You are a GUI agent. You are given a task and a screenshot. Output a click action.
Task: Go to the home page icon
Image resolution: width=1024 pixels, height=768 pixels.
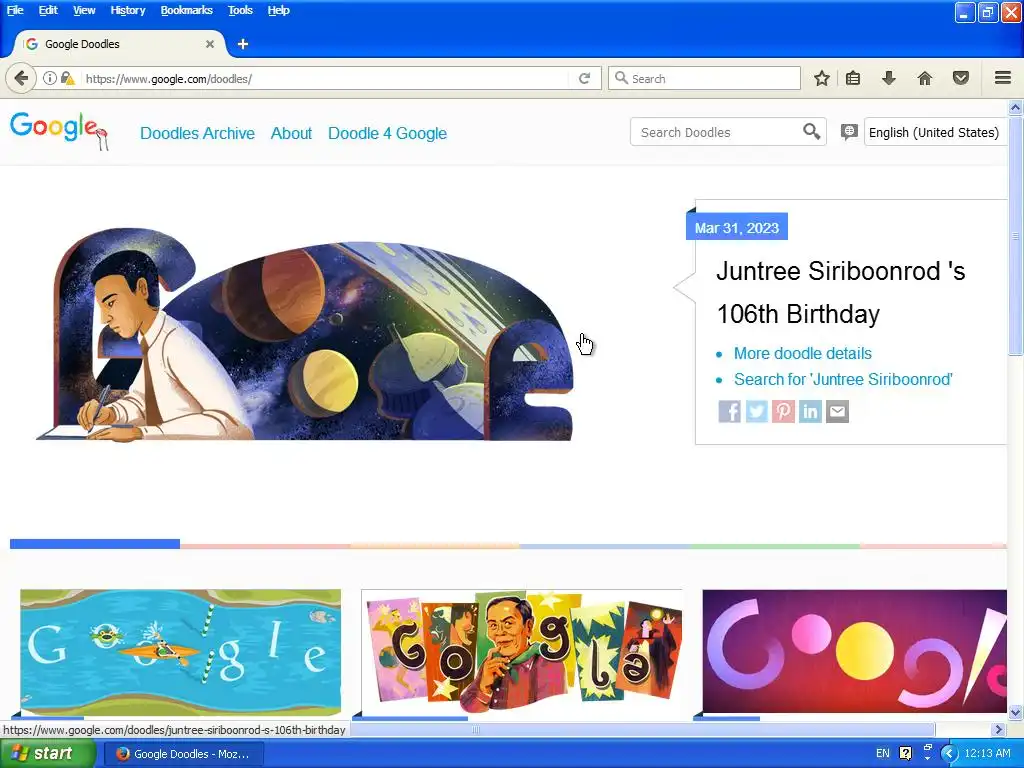[x=925, y=78]
